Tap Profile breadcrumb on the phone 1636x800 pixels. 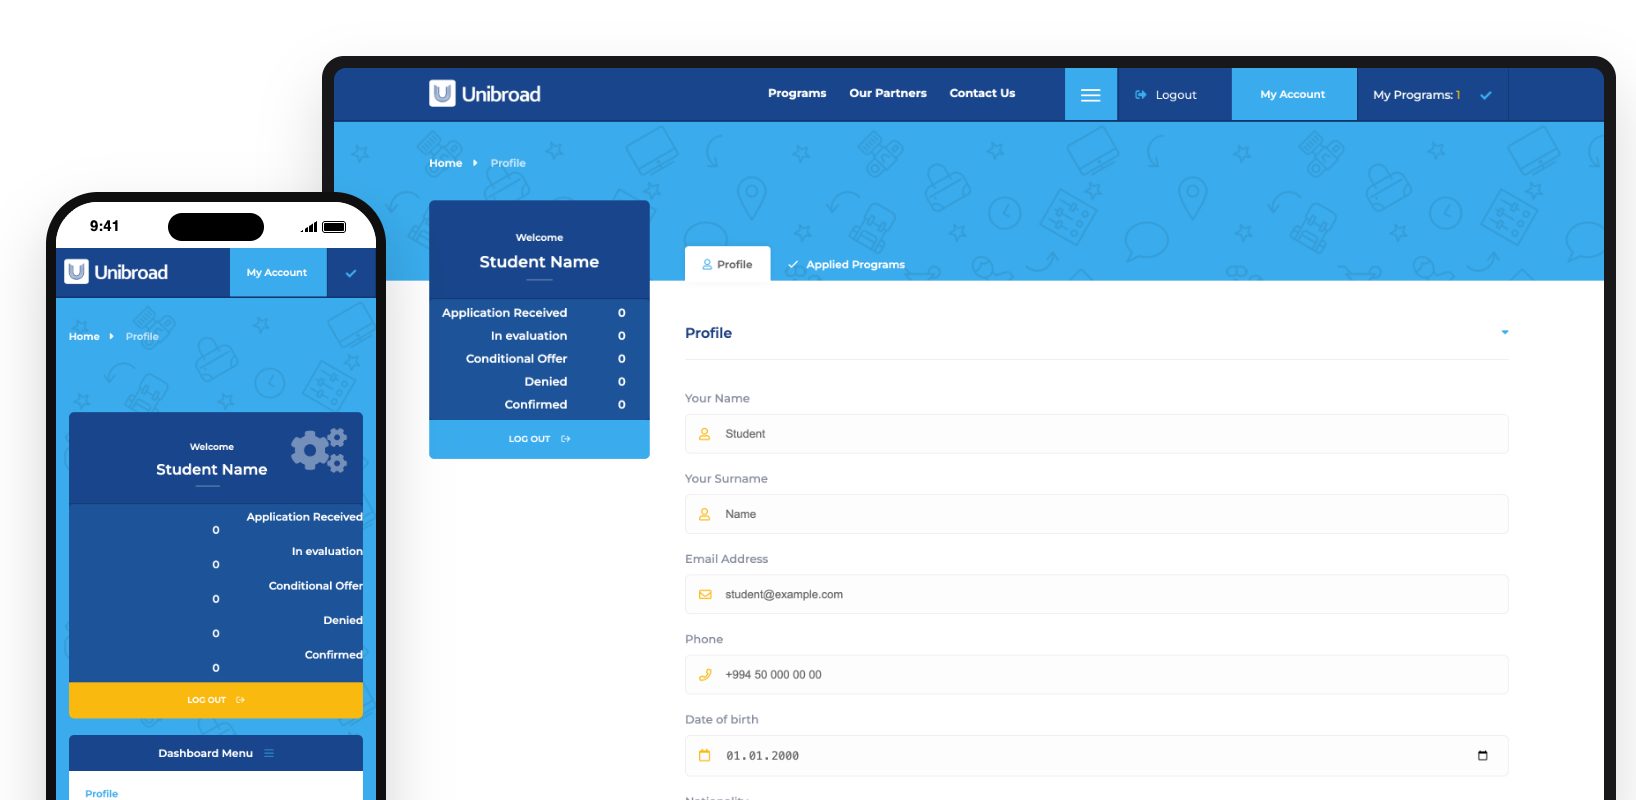point(142,336)
